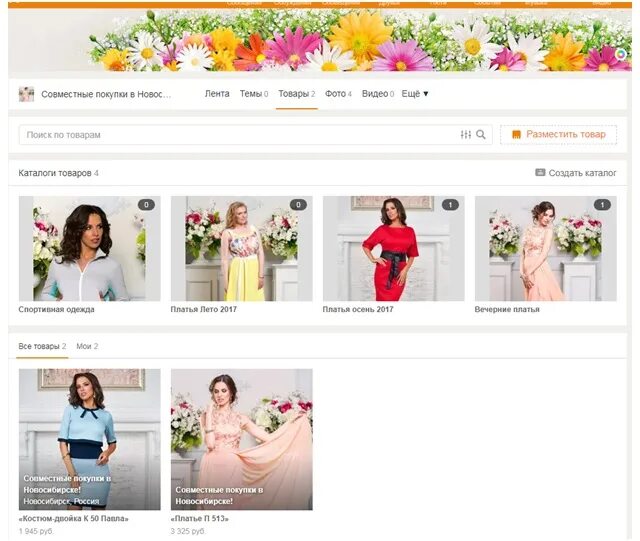Viewport: 640px width, 541px height.
Task: Go to the Фото tab
Action: 338,94
